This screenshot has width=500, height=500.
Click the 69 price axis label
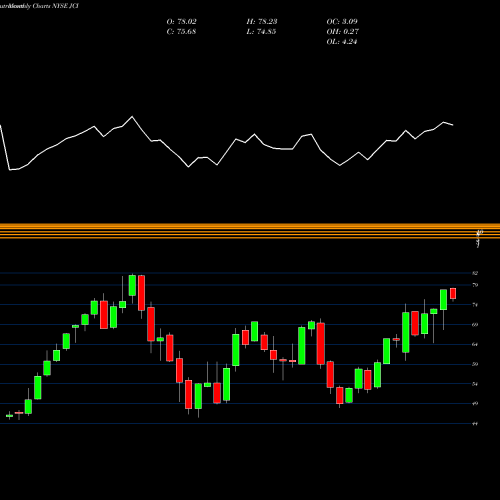[x=475, y=324]
